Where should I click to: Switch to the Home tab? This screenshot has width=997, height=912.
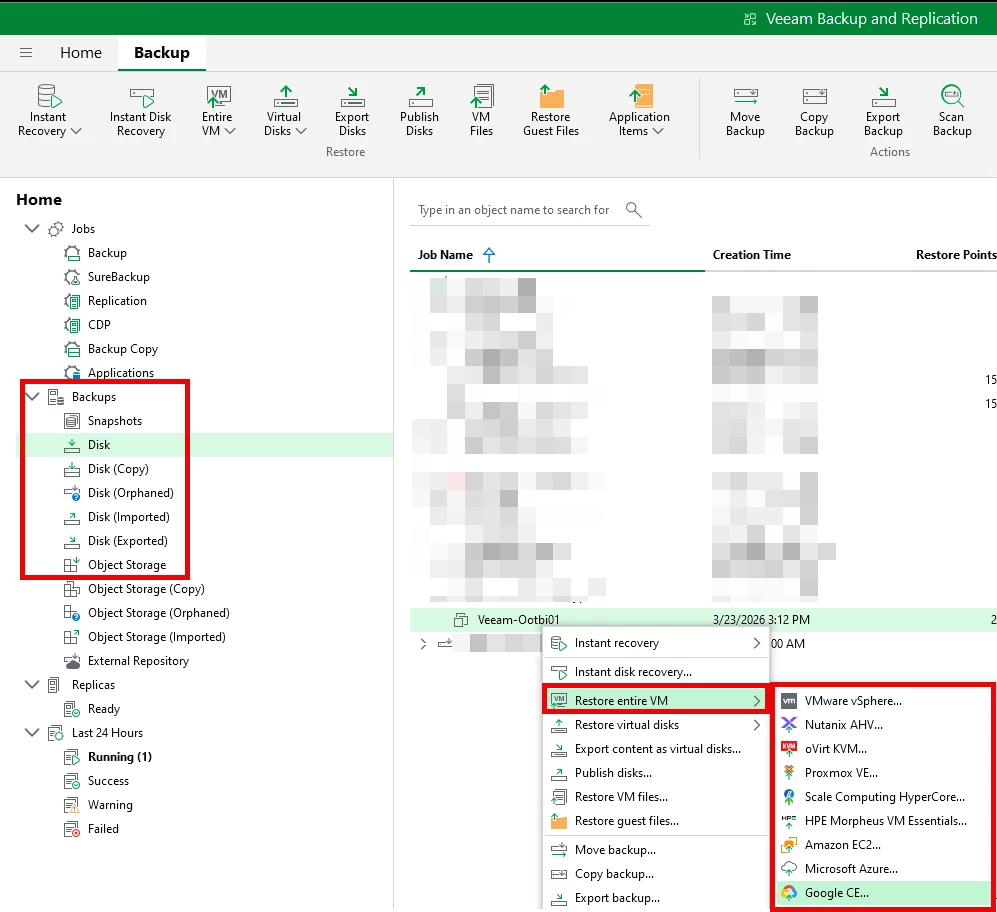coord(81,53)
